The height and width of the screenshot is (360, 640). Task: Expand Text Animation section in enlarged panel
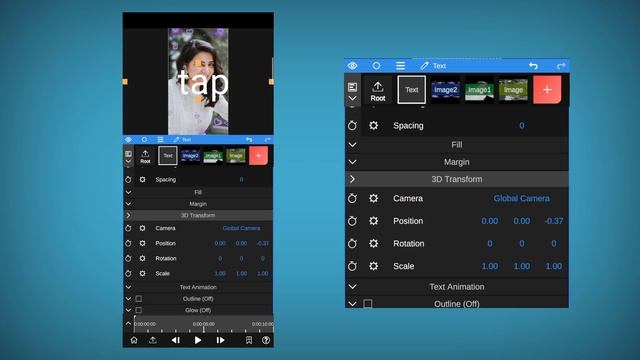[x=457, y=287]
